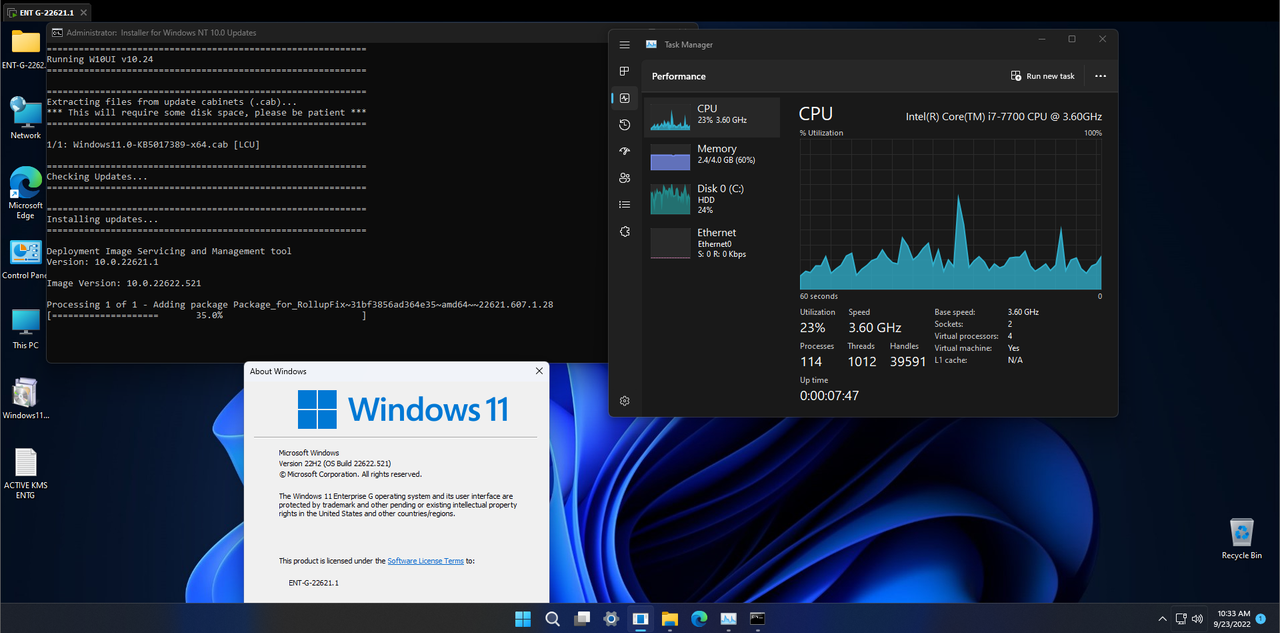Open the Start menu

523,618
